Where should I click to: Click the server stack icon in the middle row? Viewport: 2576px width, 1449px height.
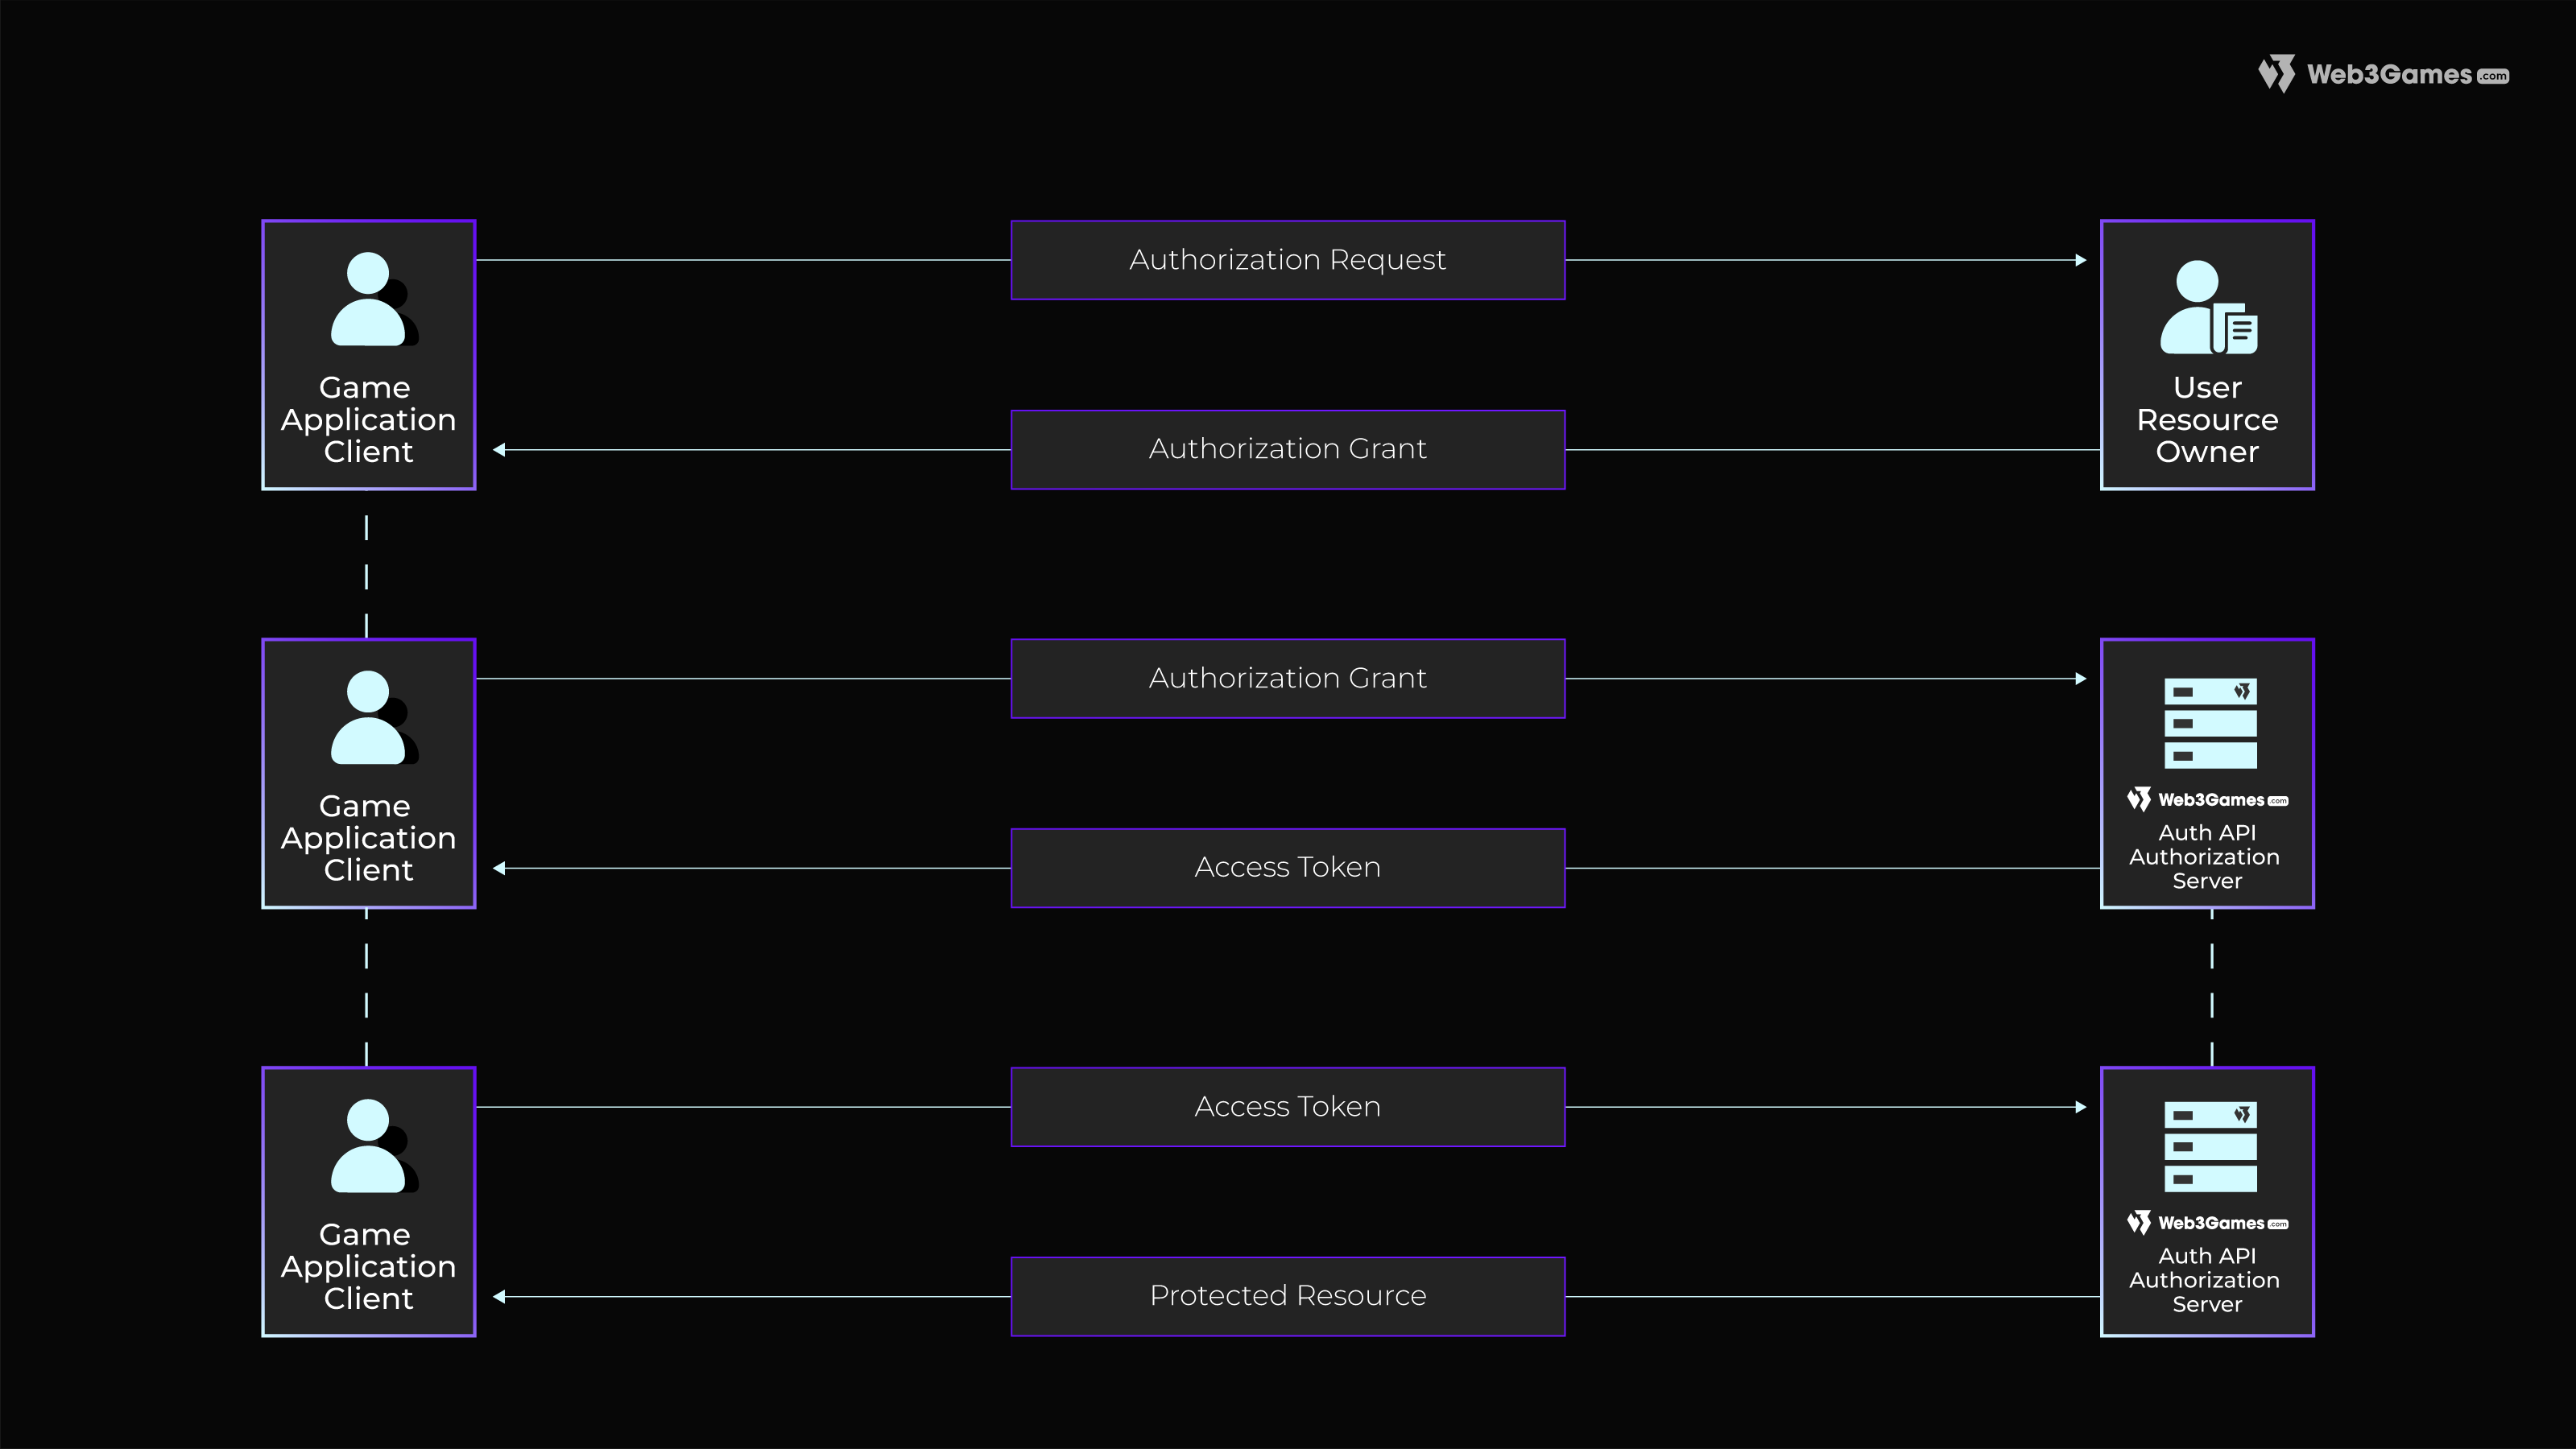2210,723
